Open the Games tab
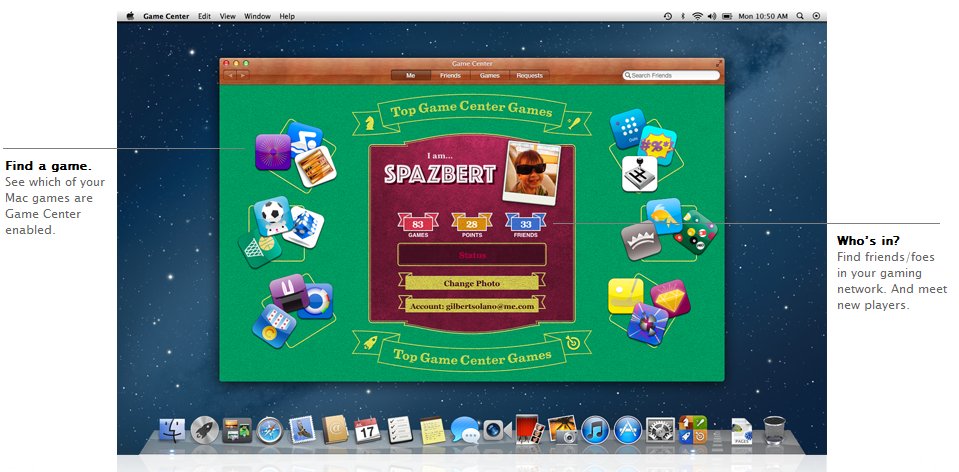The height and width of the screenshot is (472, 959). tap(489, 75)
